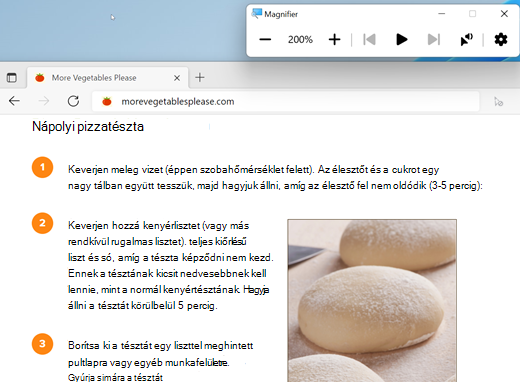The height and width of the screenshot is (382, 520).
Task: Go to previous sentence in Magnifier reading
Action: (x=369, y=40)
